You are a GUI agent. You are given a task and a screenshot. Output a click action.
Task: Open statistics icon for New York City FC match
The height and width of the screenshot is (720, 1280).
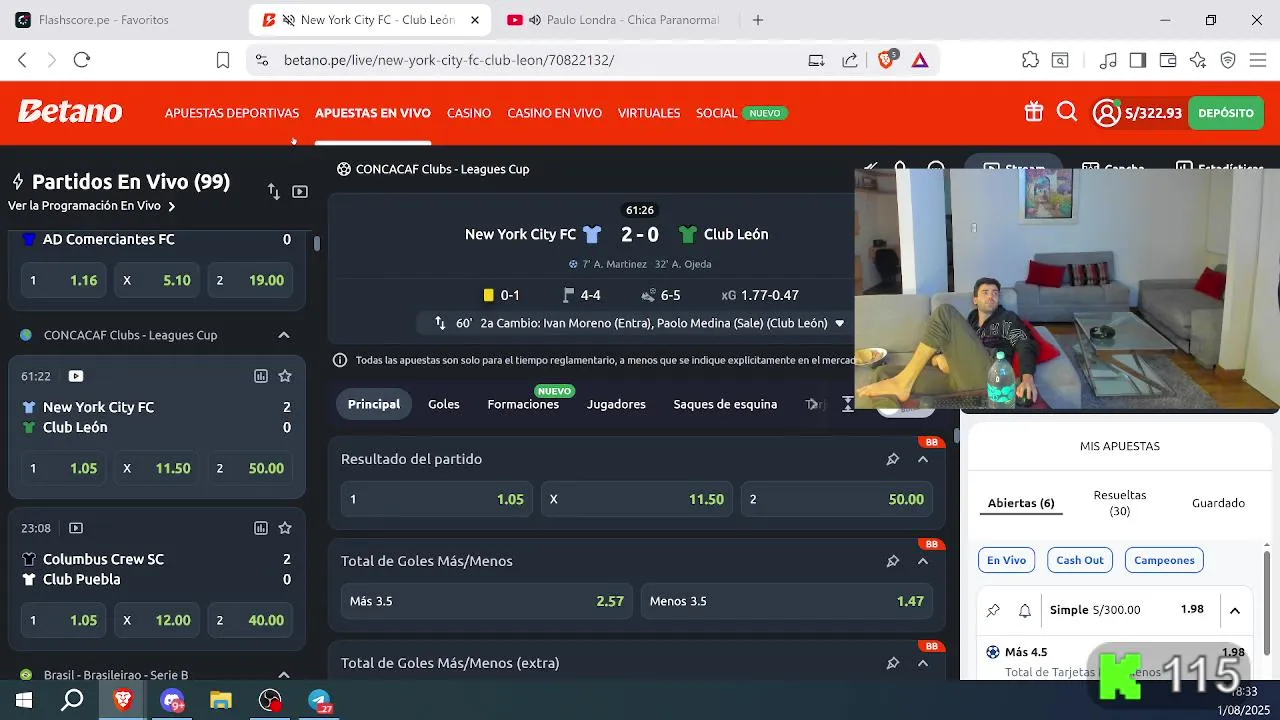point(261,376)
